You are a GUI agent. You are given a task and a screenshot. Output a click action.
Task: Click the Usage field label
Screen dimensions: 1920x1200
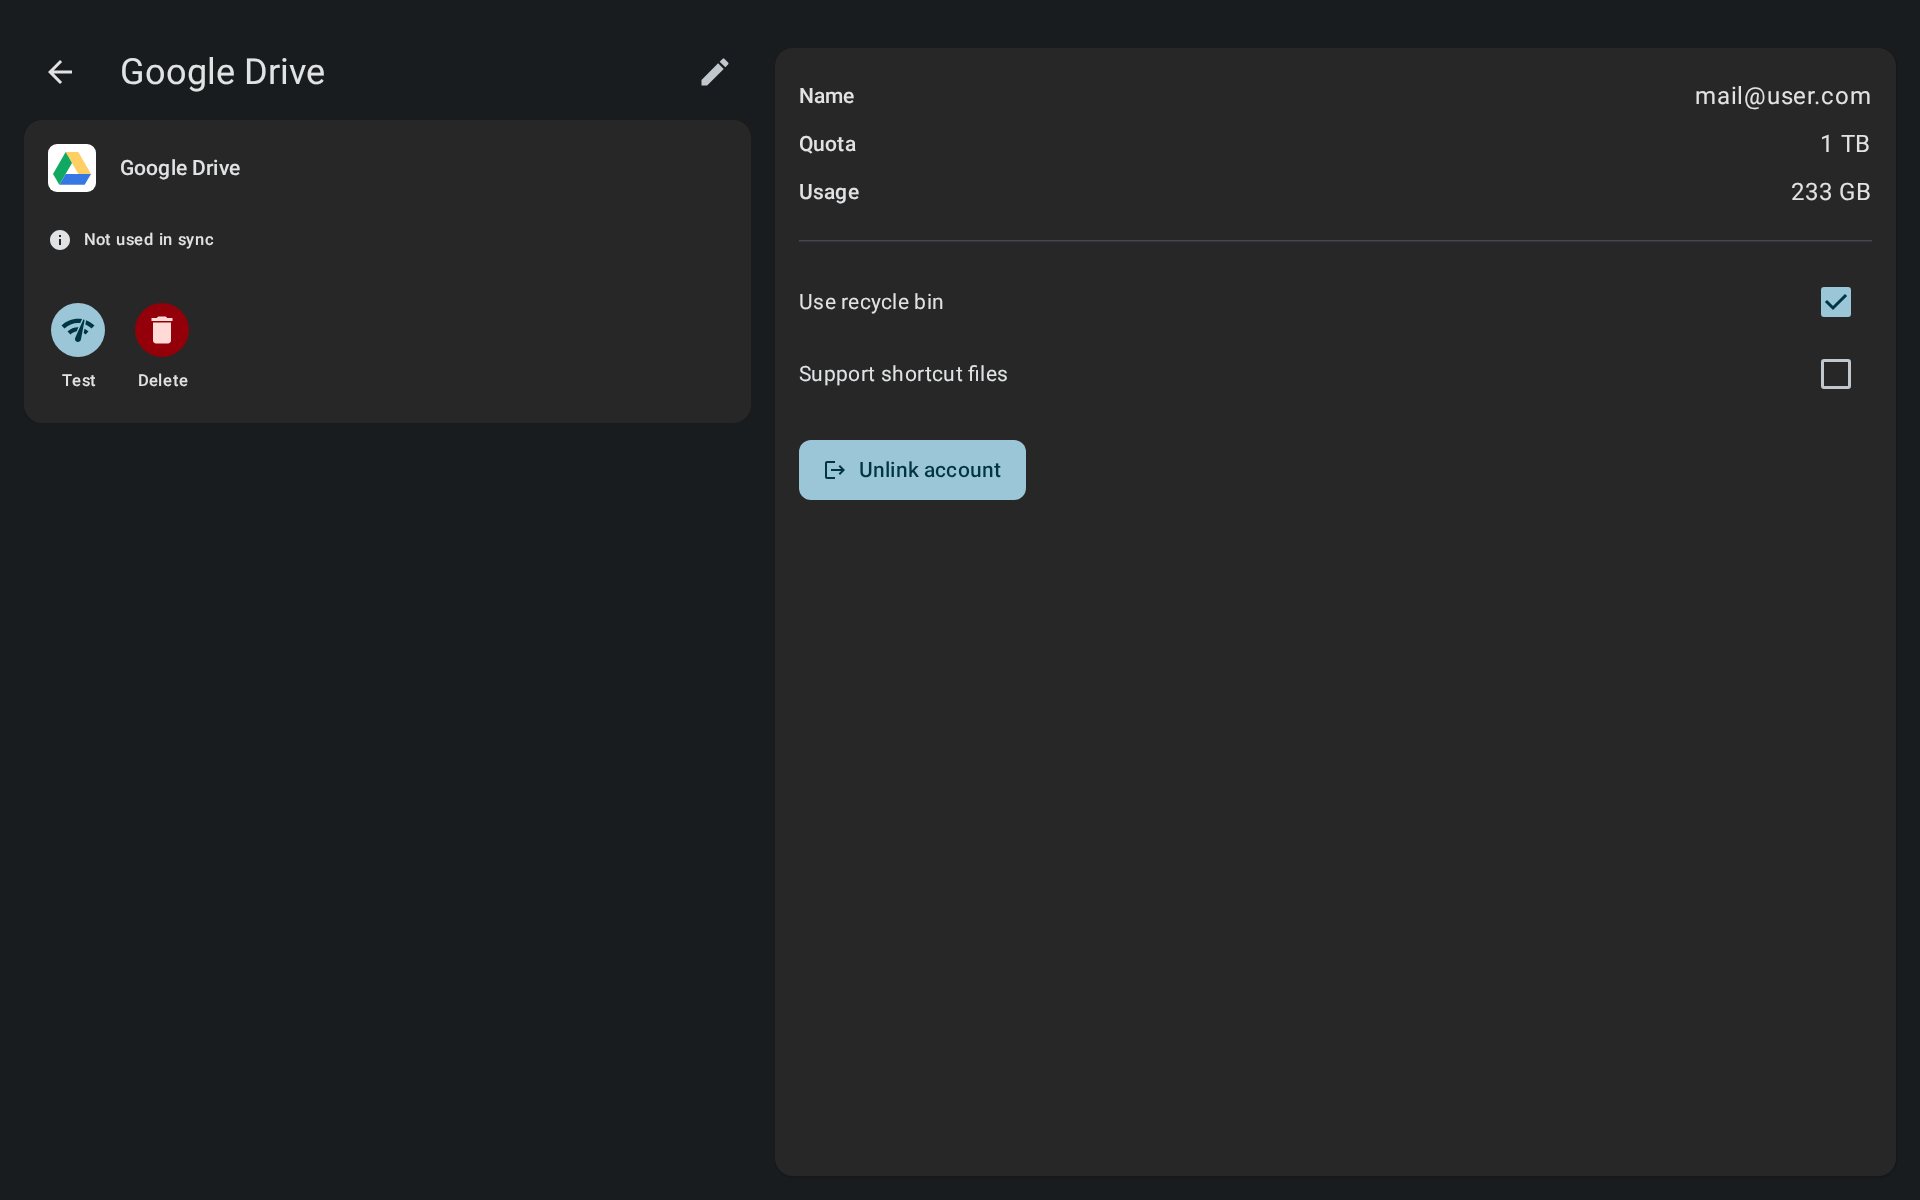pos(829,192)
